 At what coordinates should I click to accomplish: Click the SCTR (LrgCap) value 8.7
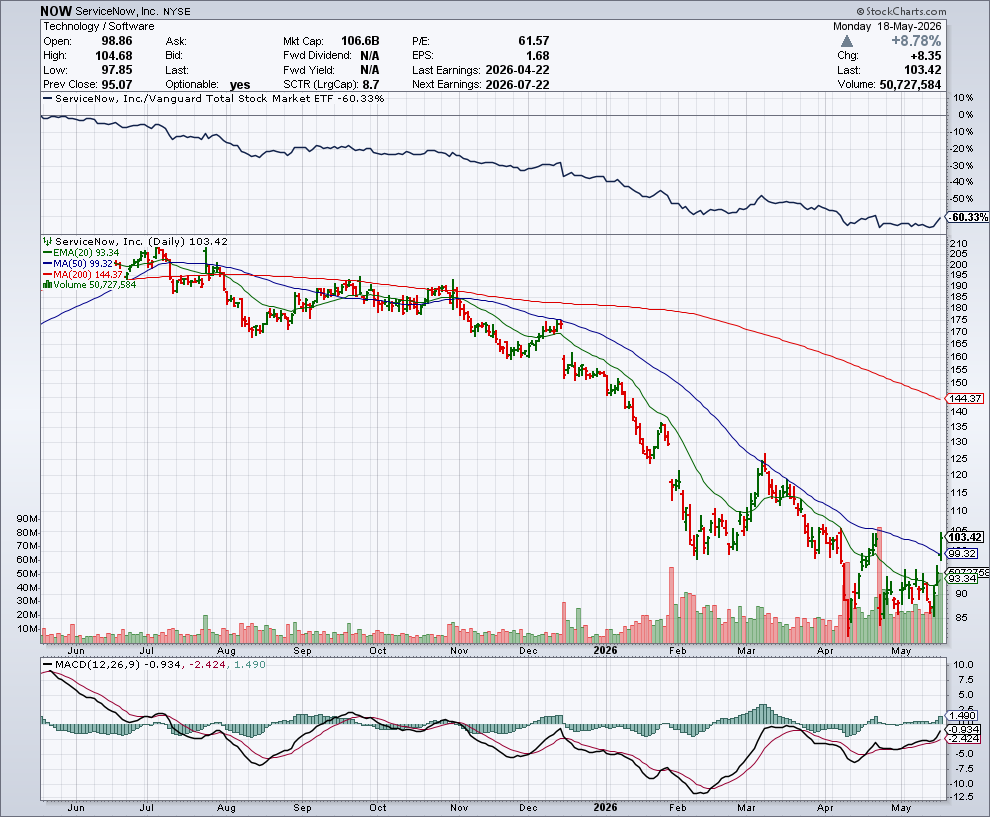coord(371,85)
